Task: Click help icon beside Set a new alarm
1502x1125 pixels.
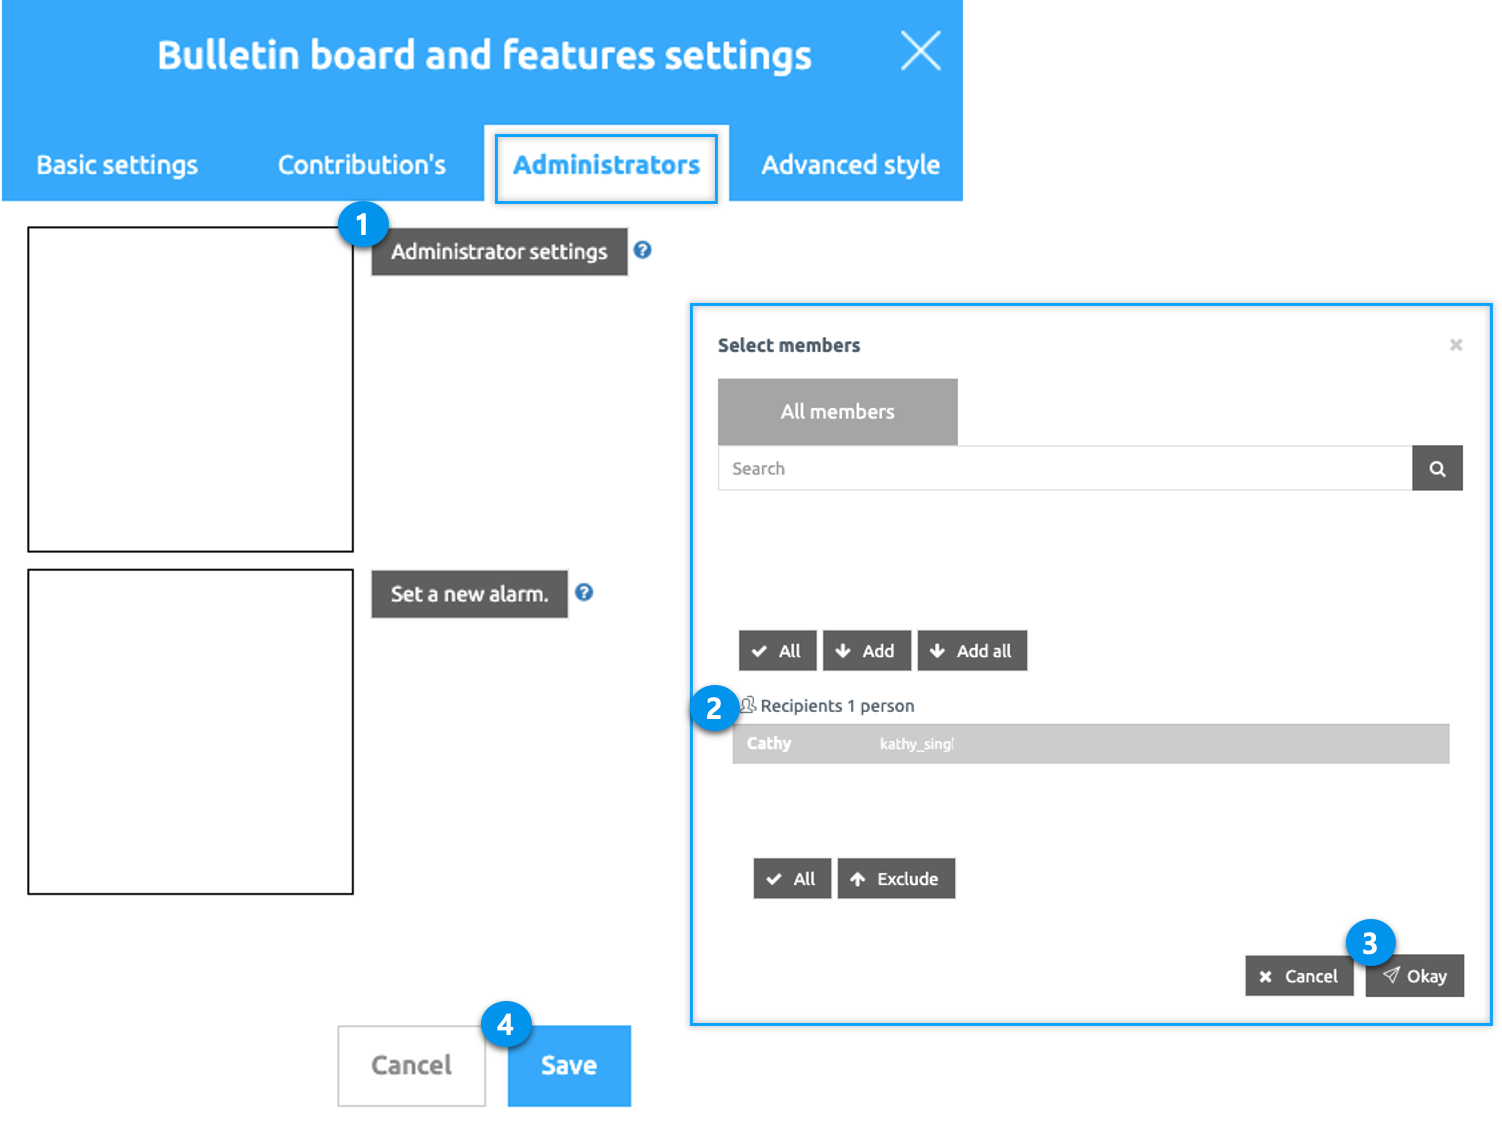Action: [584, 592]
